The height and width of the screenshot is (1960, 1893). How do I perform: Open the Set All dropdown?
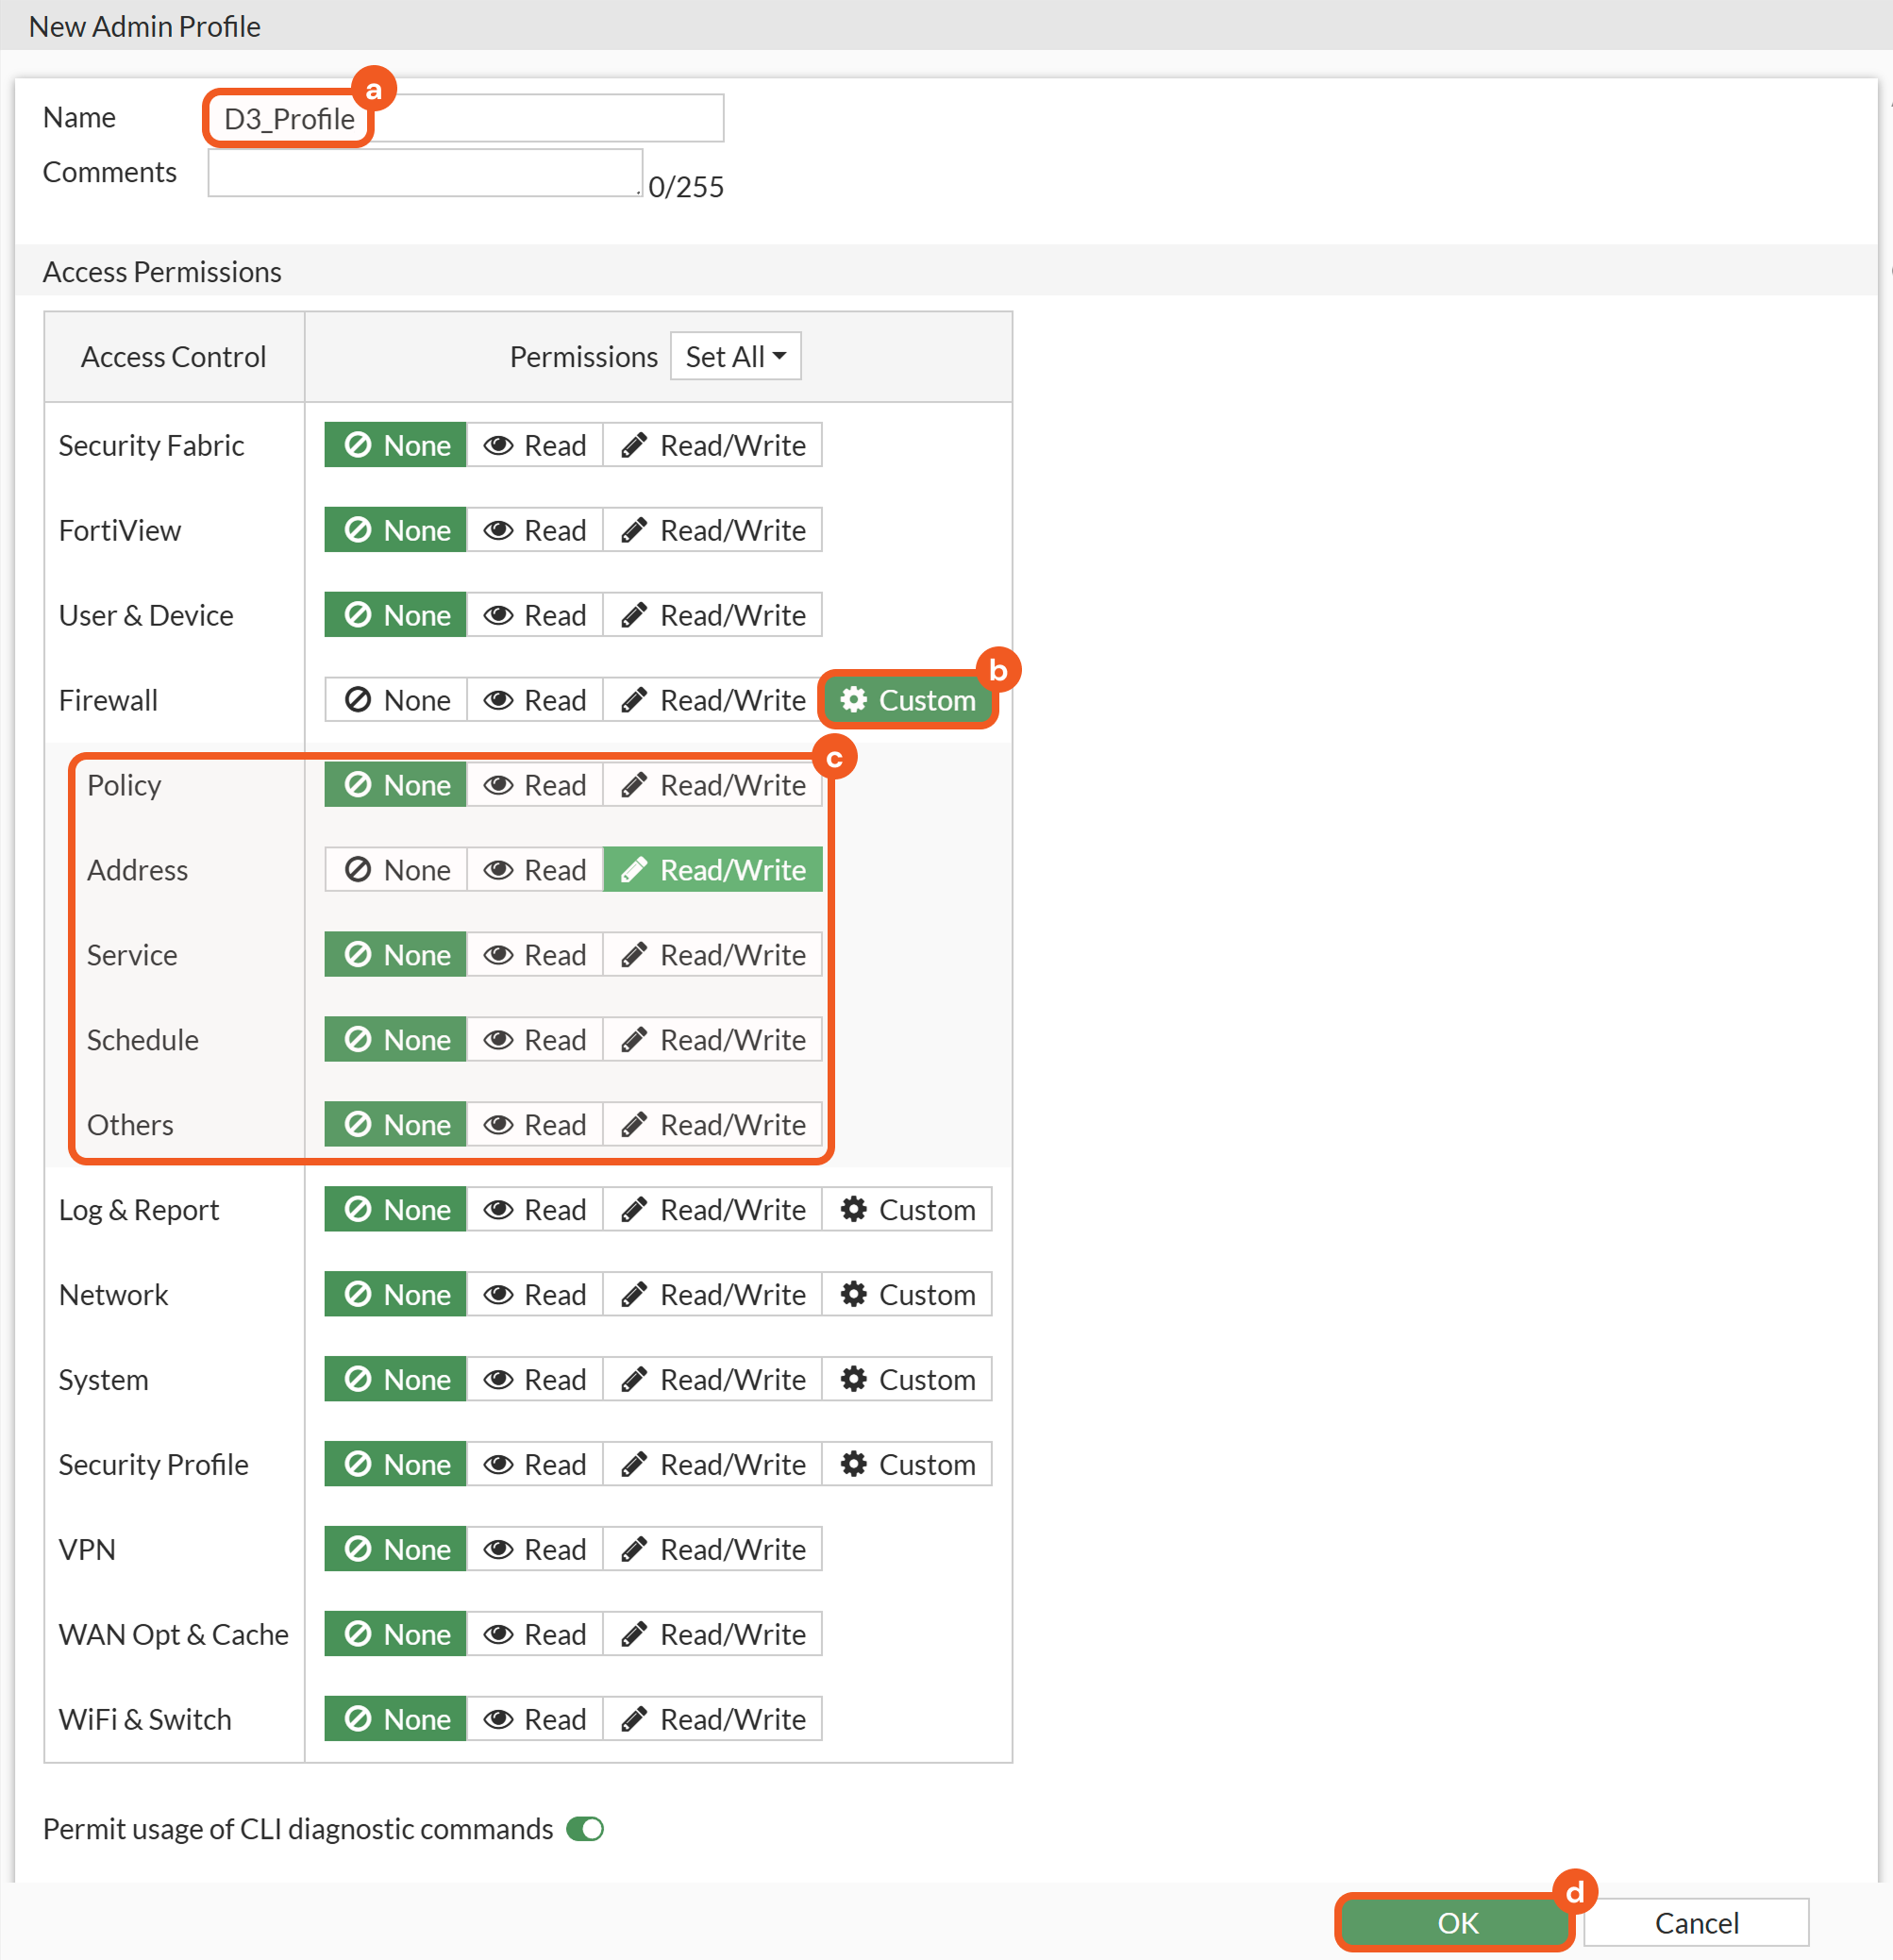coord(735,357)
